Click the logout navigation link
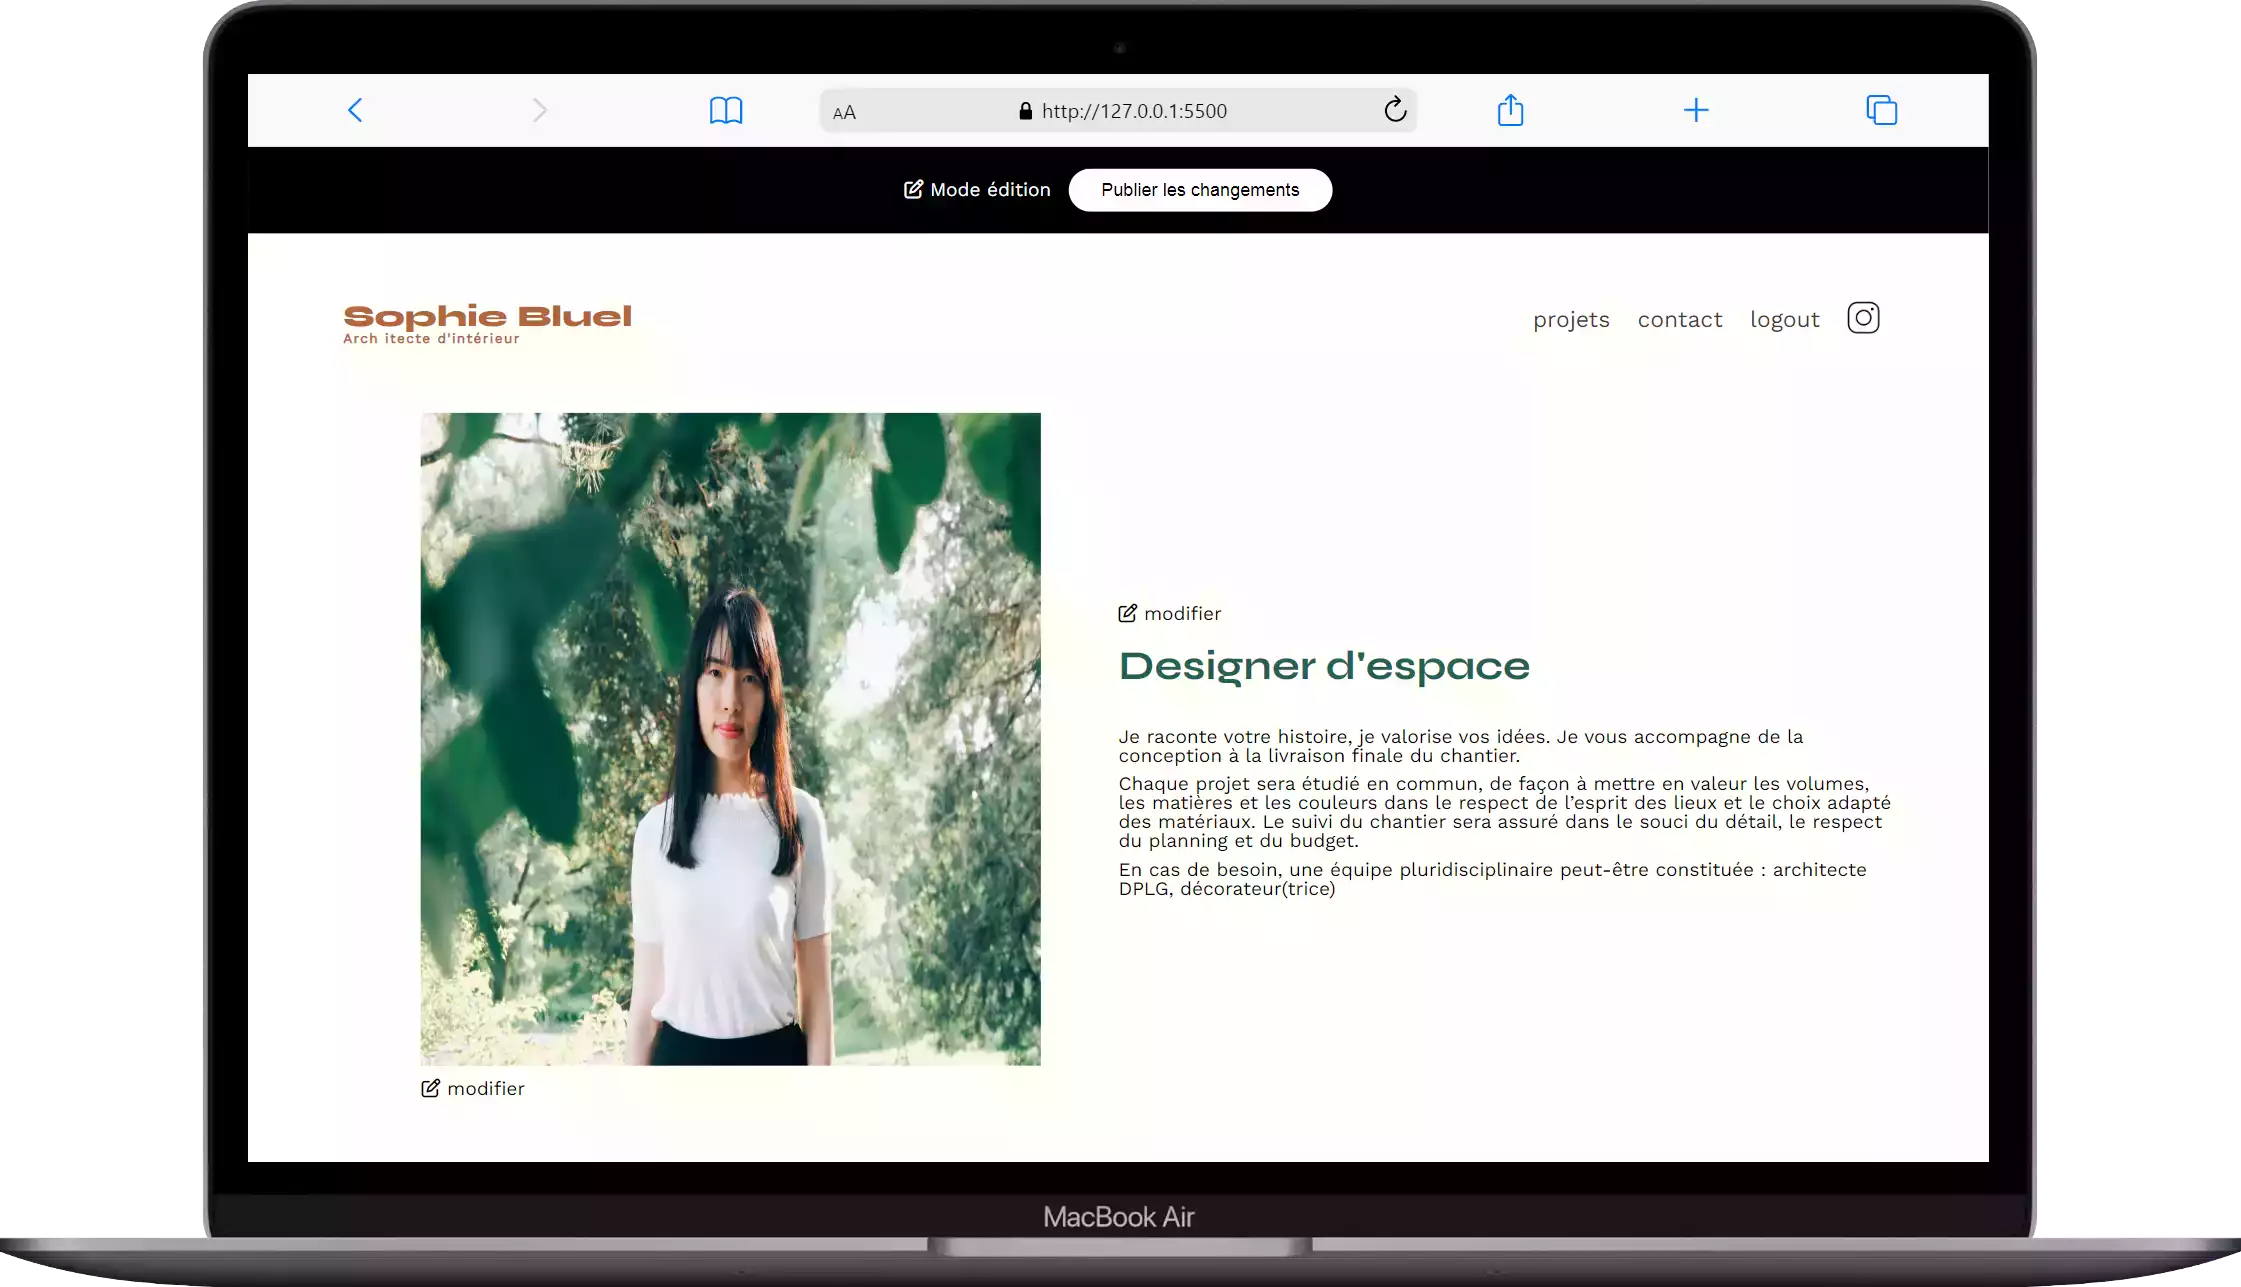The width and height of the screenshot is (2241, 1287). click(x=1784, y=320)
